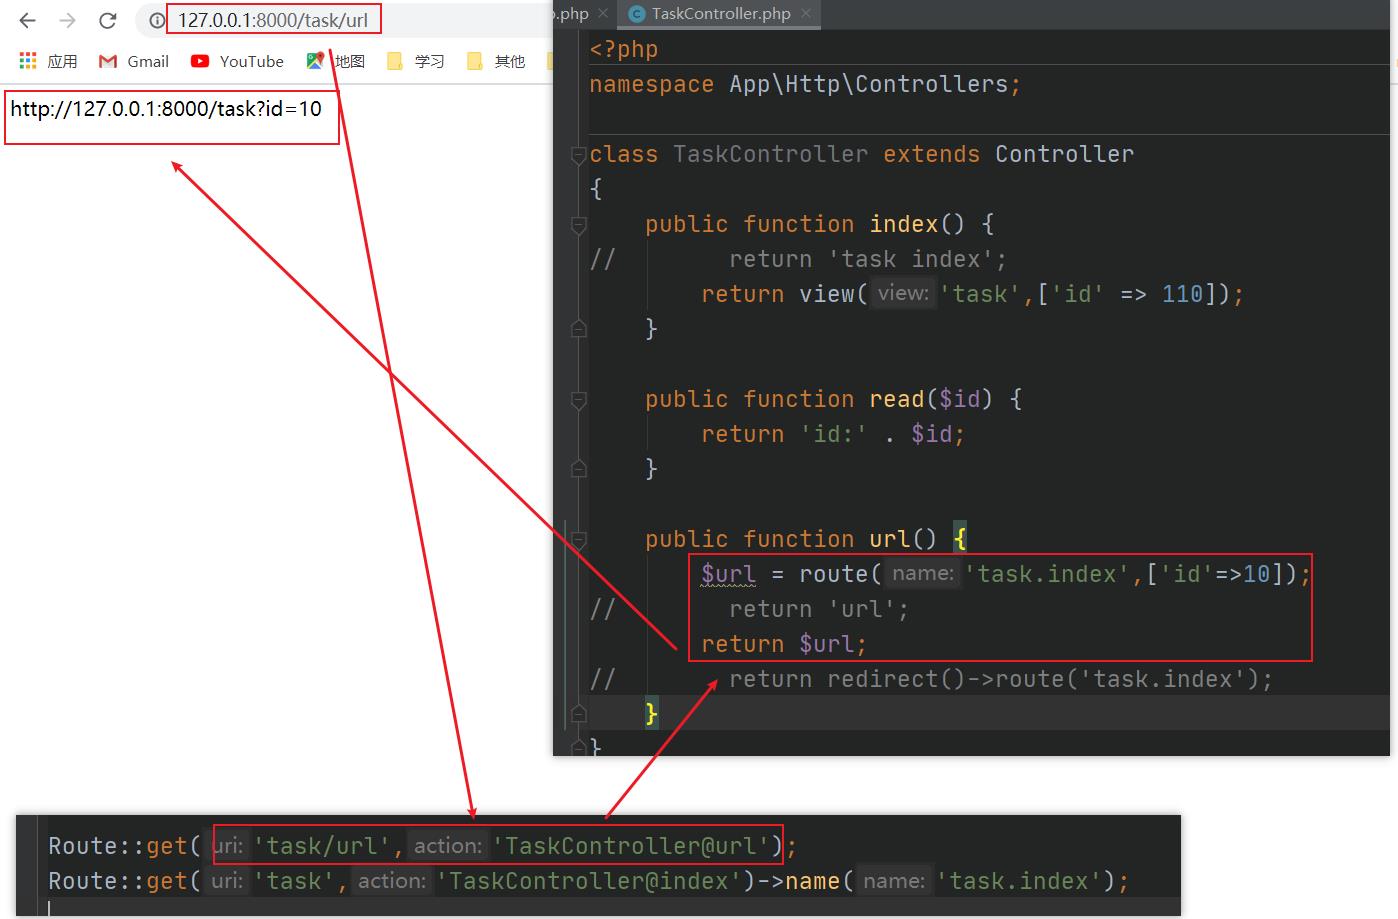1398x919 pixels.
Task: Click the PHP class icon on TaskController tab
Action: [637, 14]
